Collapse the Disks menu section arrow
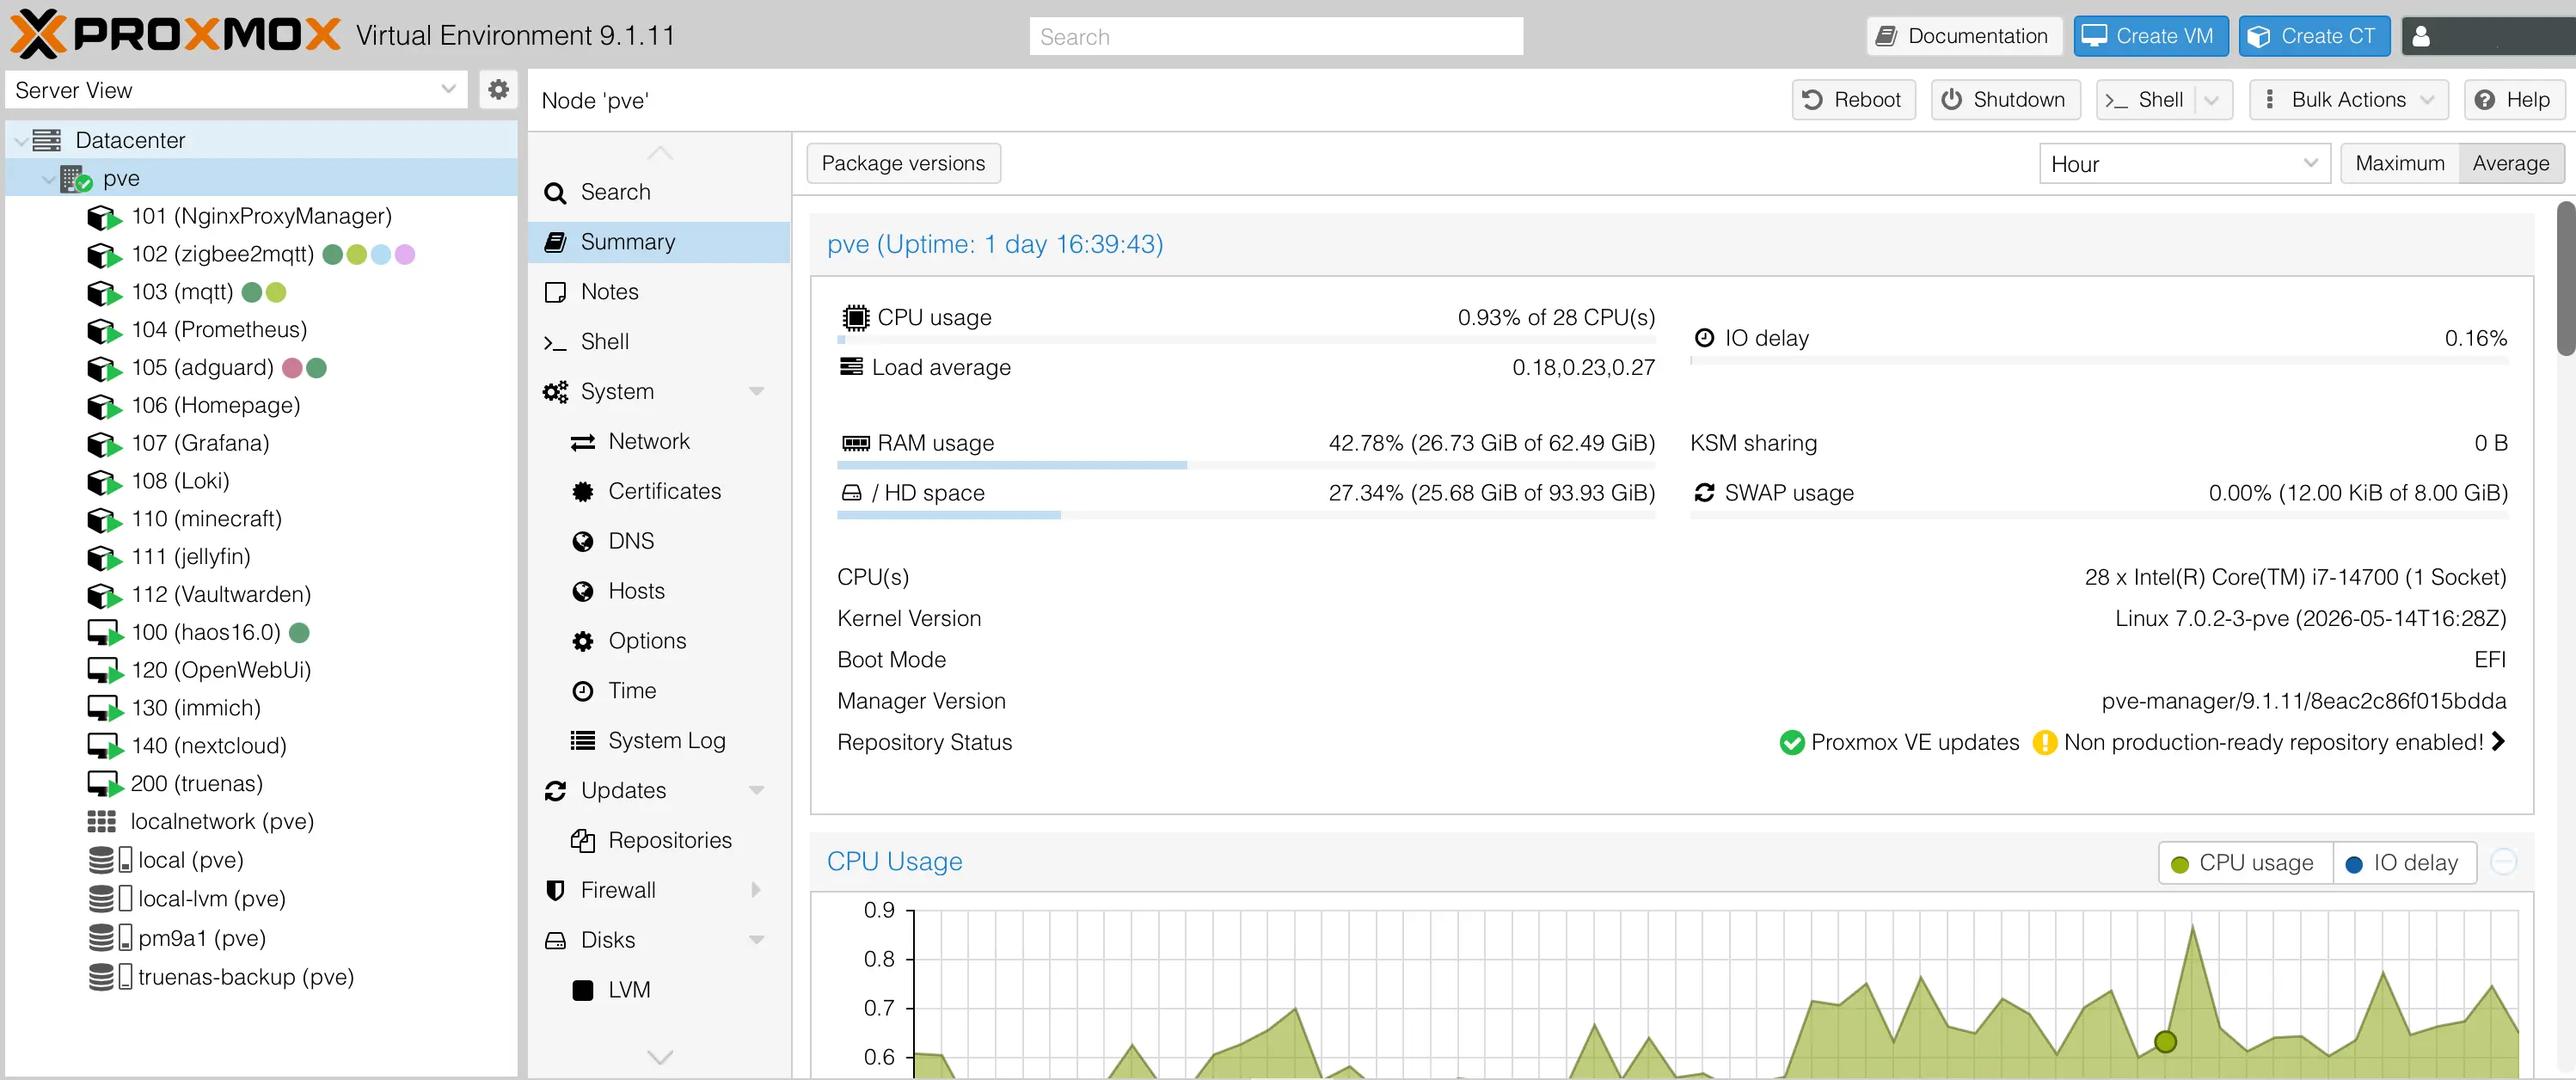Screen dimensions: 2576x1080 (757, 940)
